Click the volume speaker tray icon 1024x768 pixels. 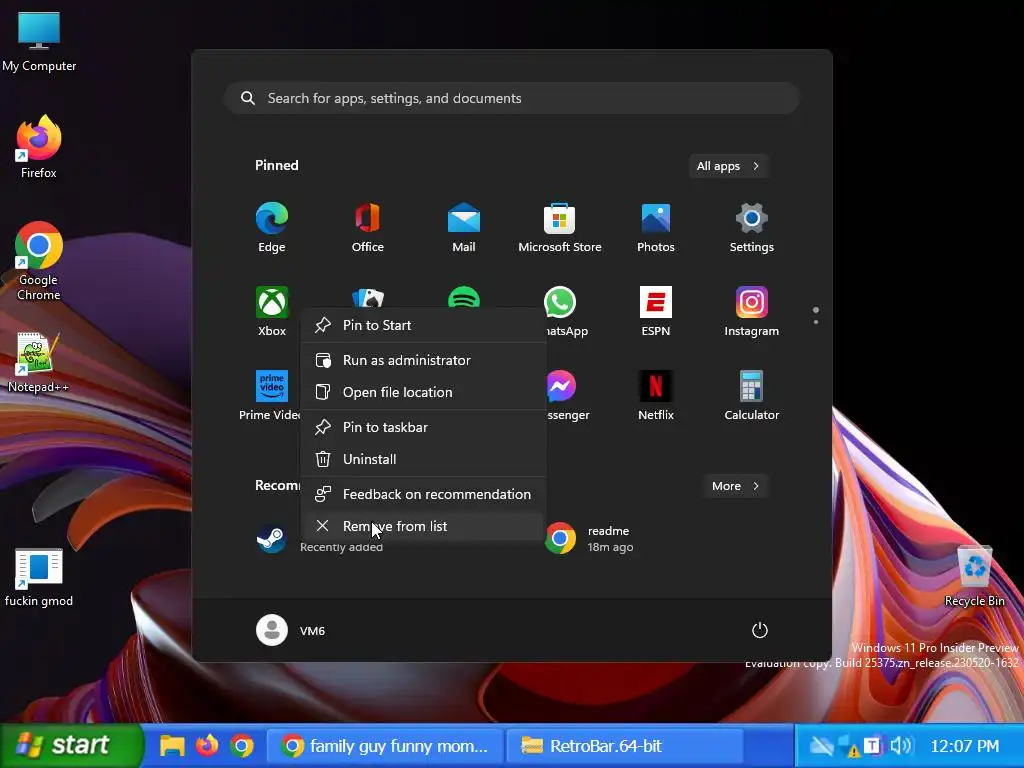click(901, 745)
